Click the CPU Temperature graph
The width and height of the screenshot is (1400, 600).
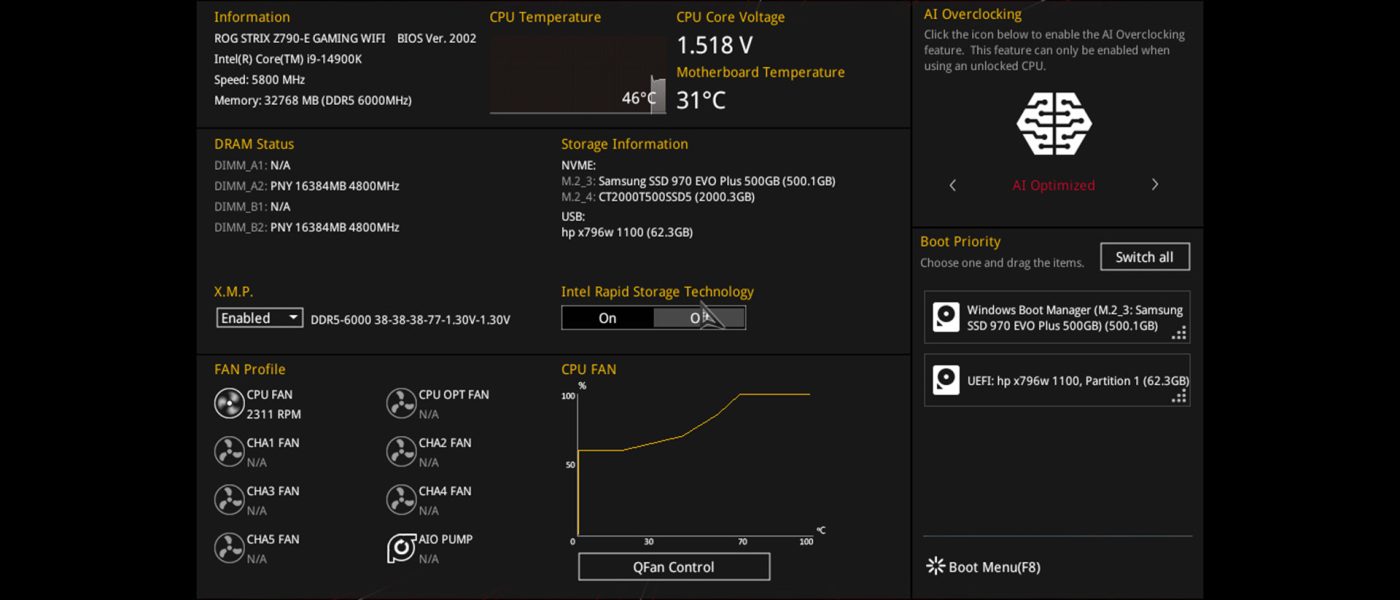click(x=577, y=75)
